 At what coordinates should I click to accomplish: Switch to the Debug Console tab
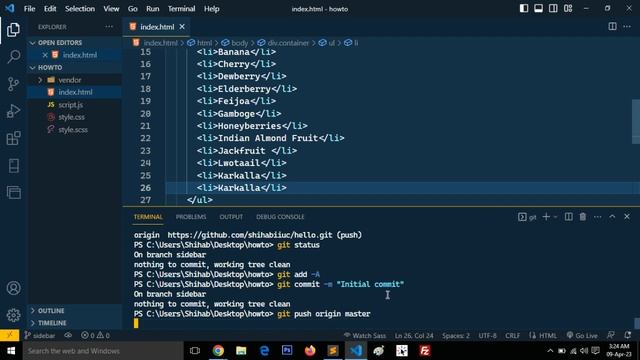[280, 217]
